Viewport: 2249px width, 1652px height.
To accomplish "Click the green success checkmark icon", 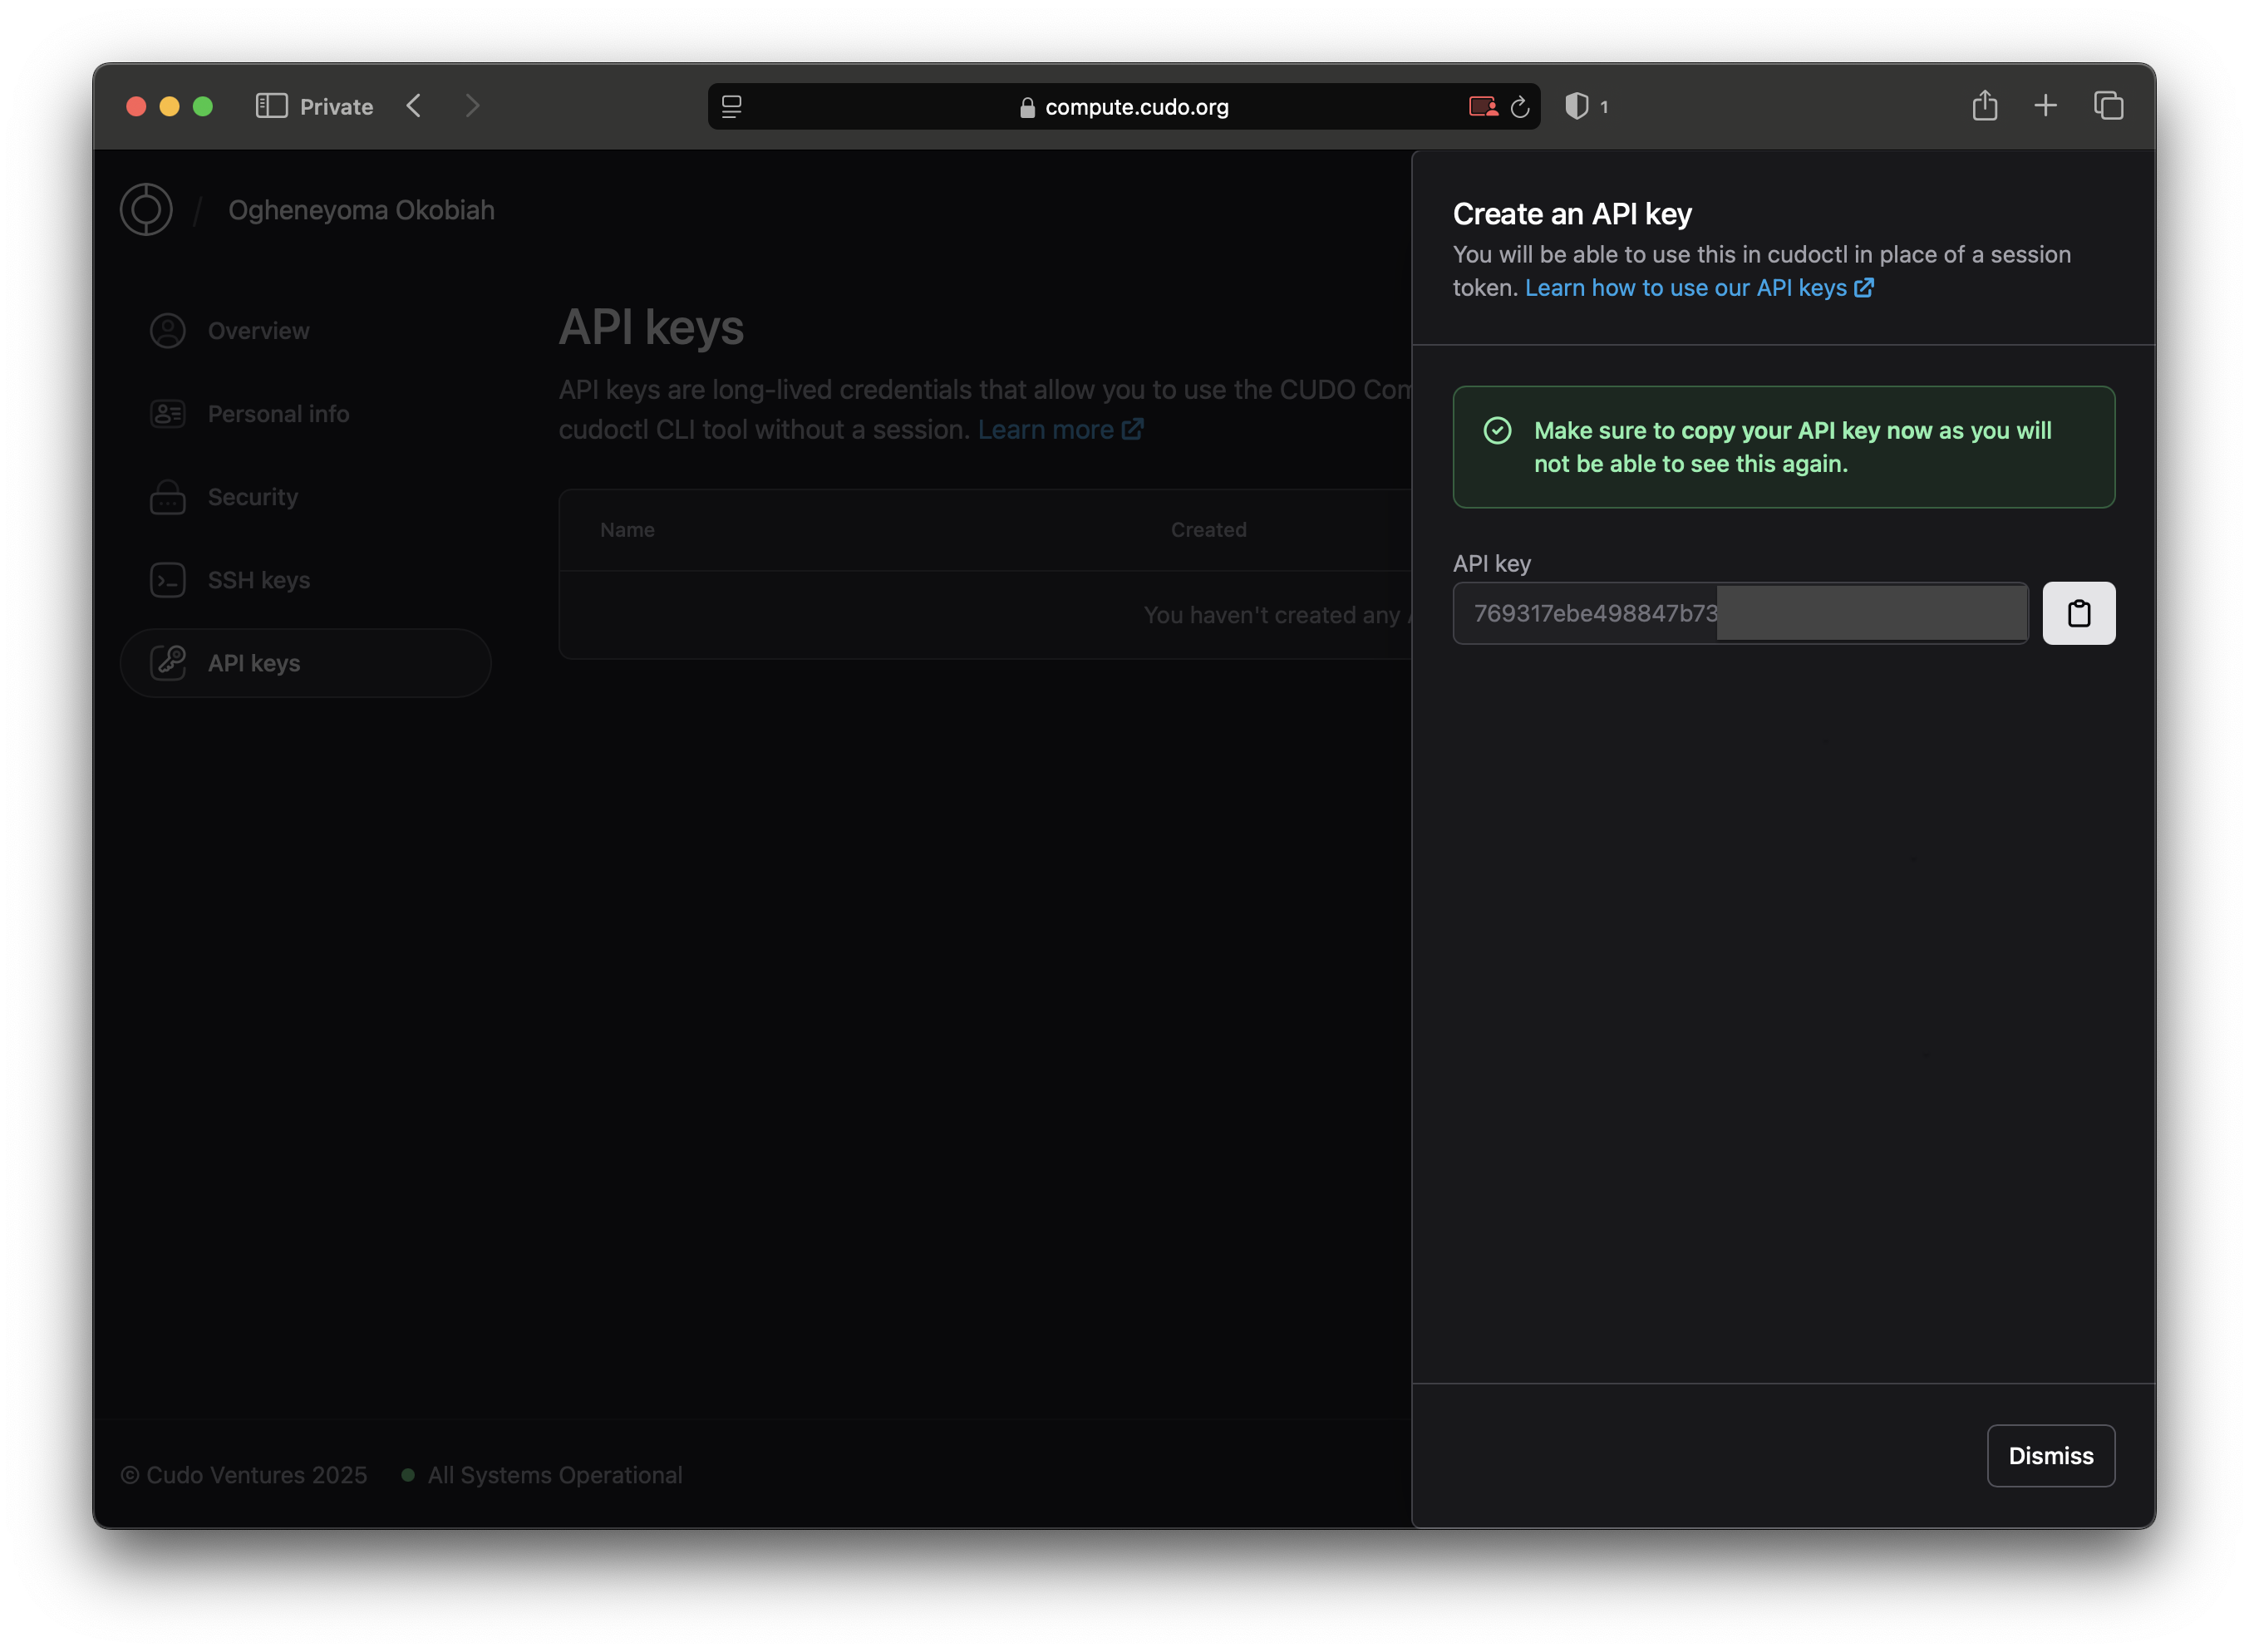I will point(1497,431).
